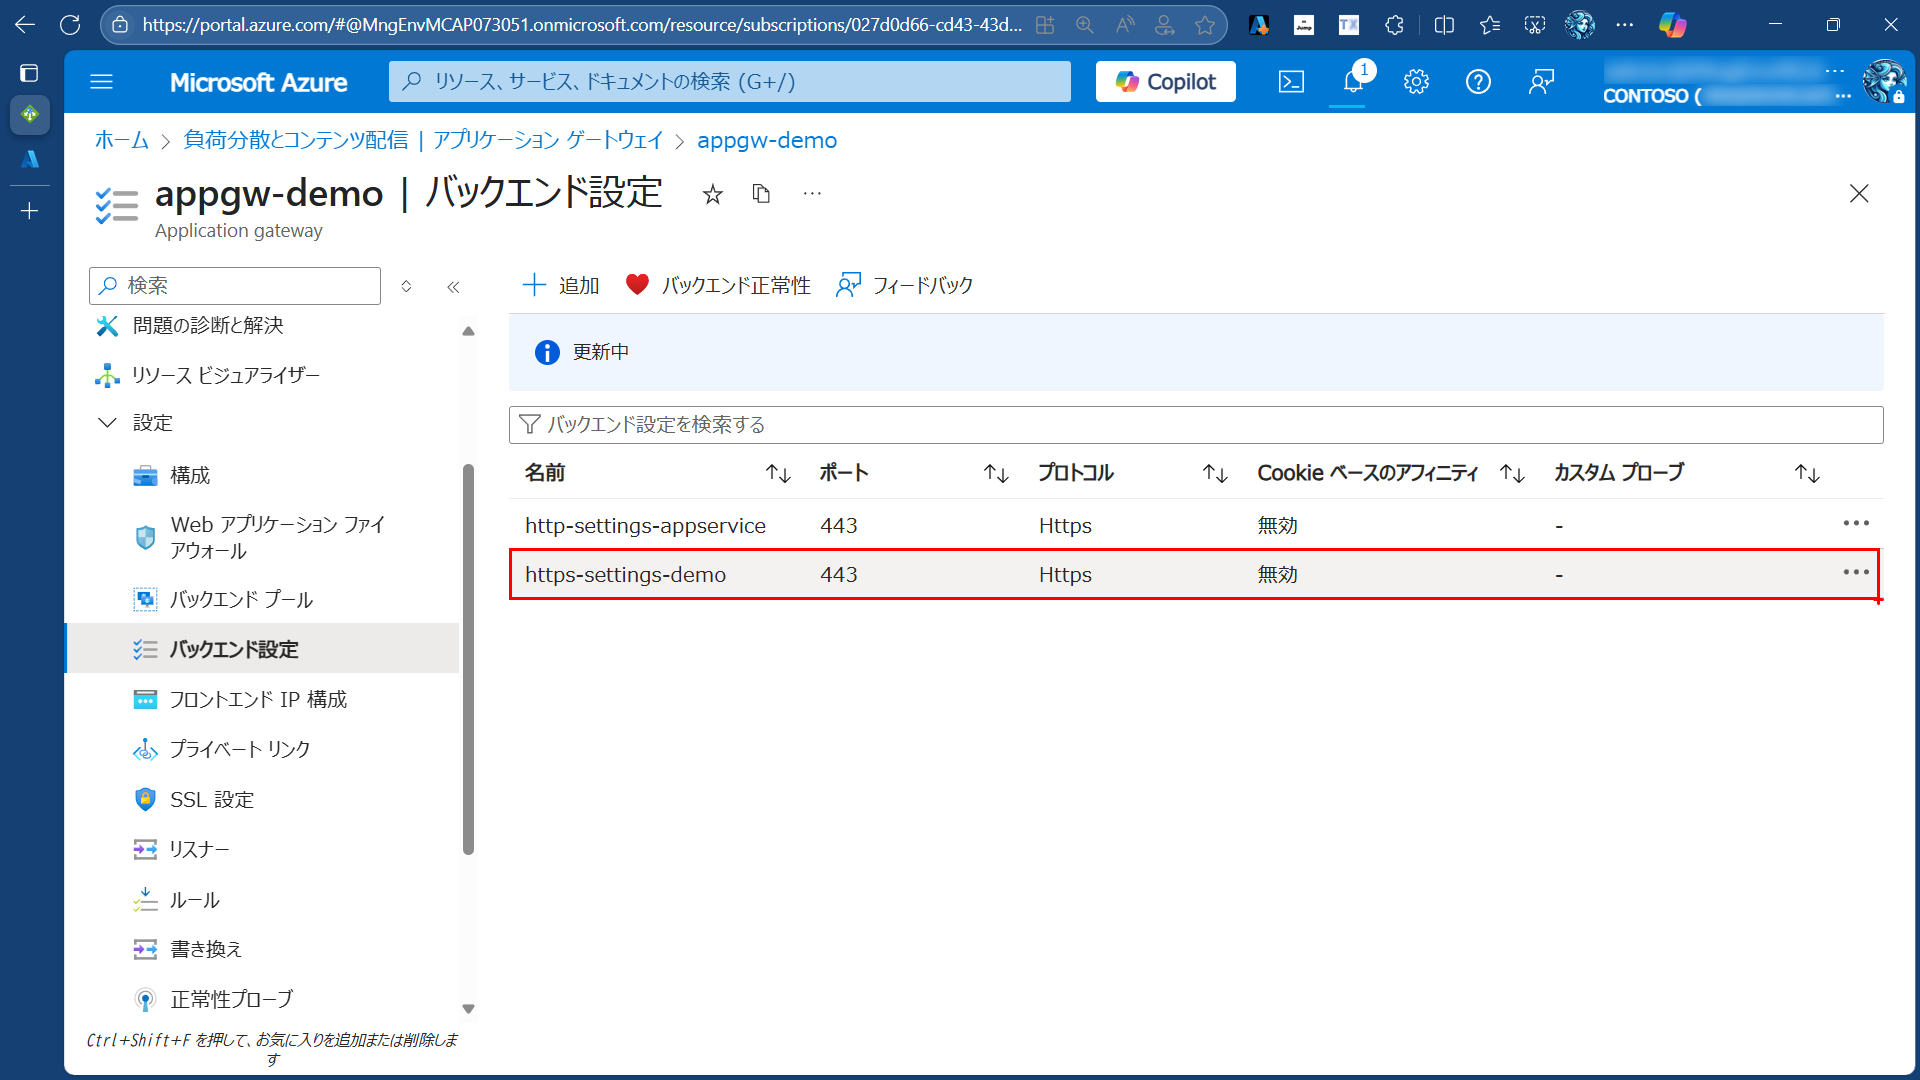This screenshot has width=1920, height=1080.
Task: Add appgw-demo to favorites with the star
Action: coord(712,194)
